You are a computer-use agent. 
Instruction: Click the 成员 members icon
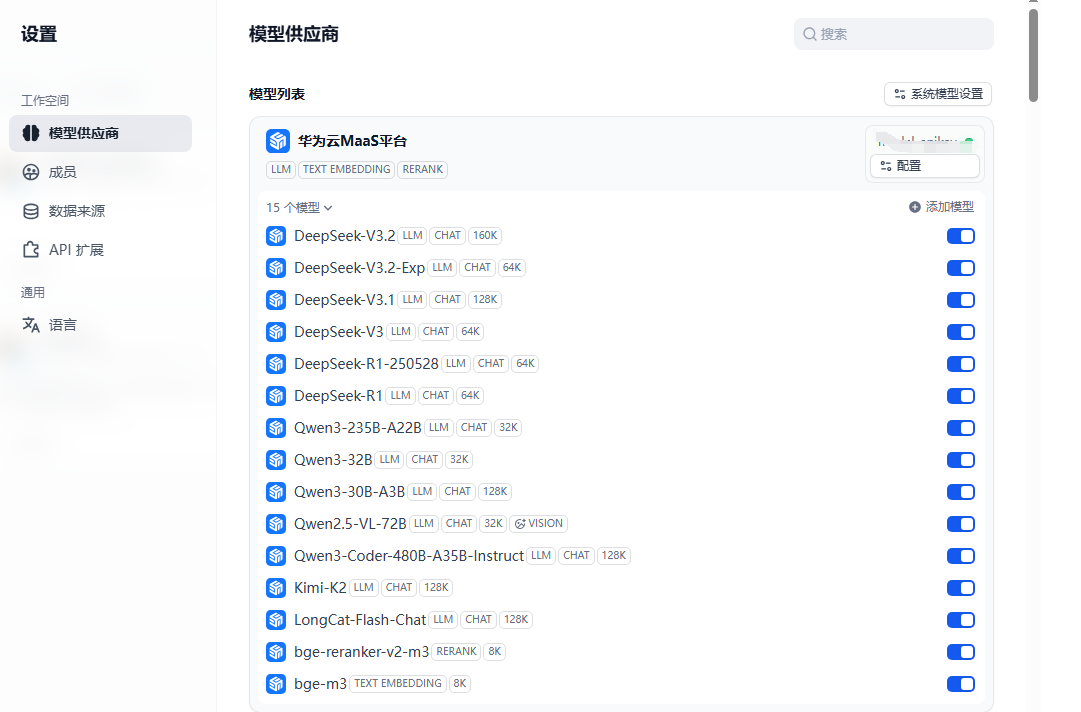(x=31, y=172)
